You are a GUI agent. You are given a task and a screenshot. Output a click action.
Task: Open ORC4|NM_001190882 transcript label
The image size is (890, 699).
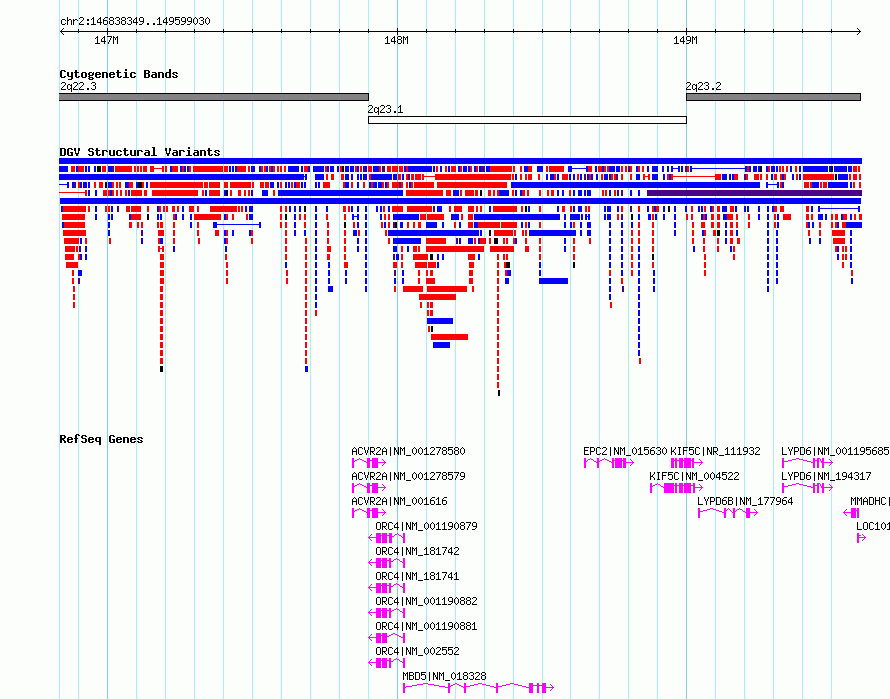click(x=426, y=601)
